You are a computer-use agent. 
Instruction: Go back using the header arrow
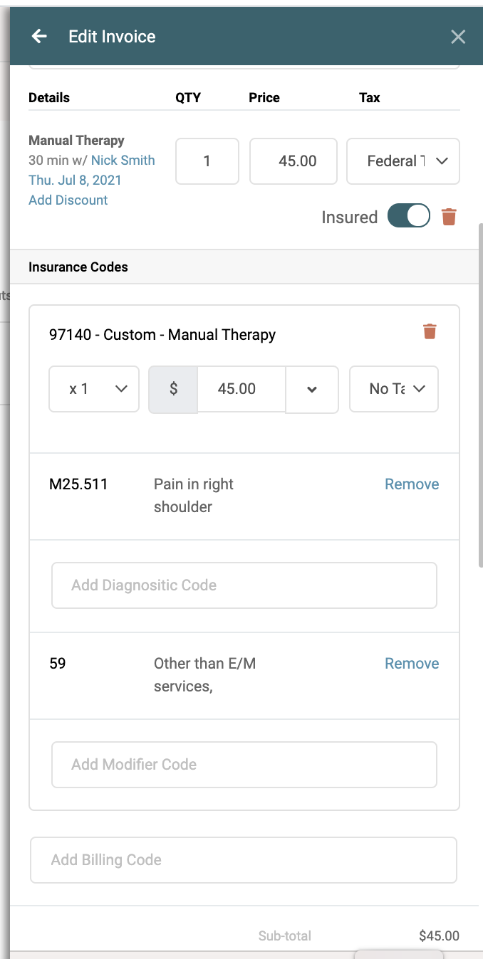[39, 36]
